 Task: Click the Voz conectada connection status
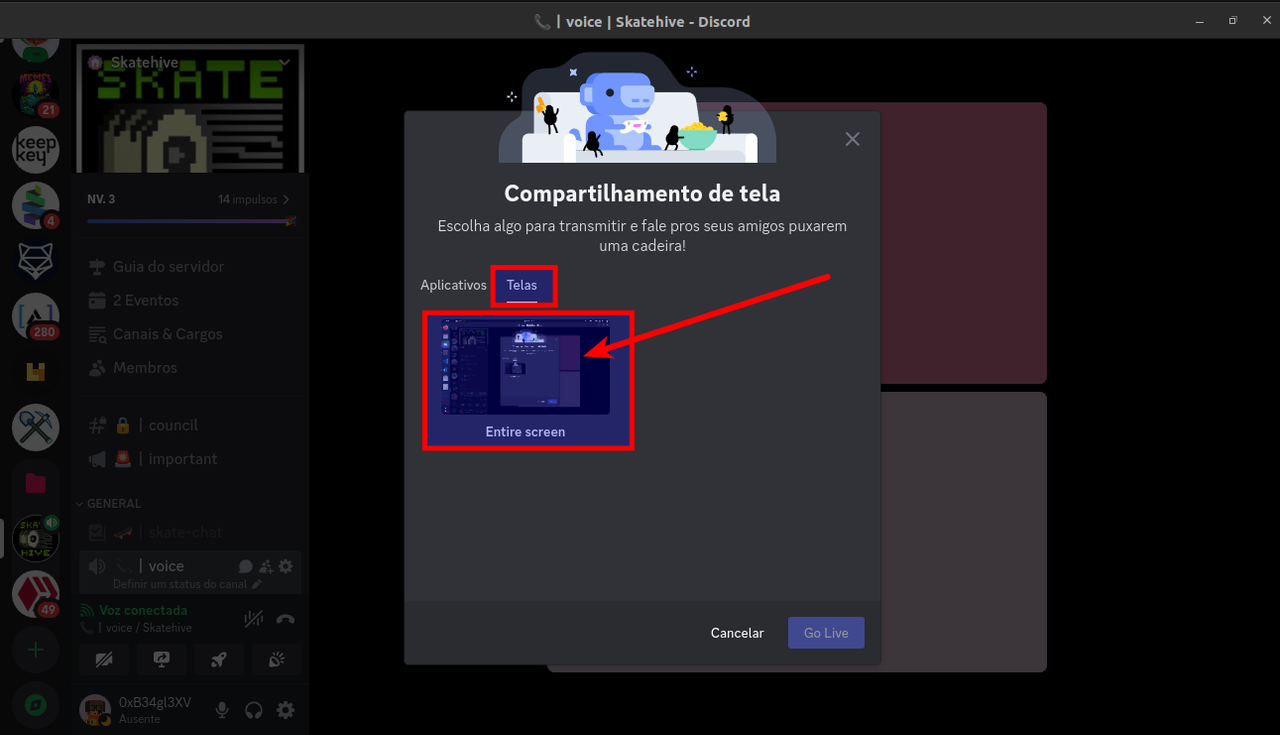(x=143, y=610)
